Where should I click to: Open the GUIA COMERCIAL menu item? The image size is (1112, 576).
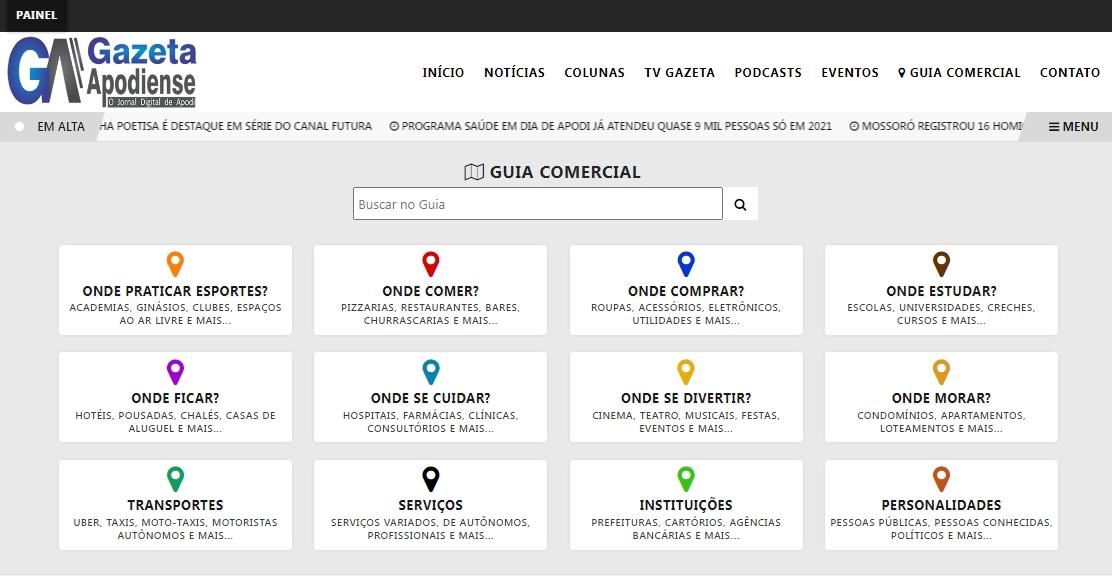[x=959, y=72]
